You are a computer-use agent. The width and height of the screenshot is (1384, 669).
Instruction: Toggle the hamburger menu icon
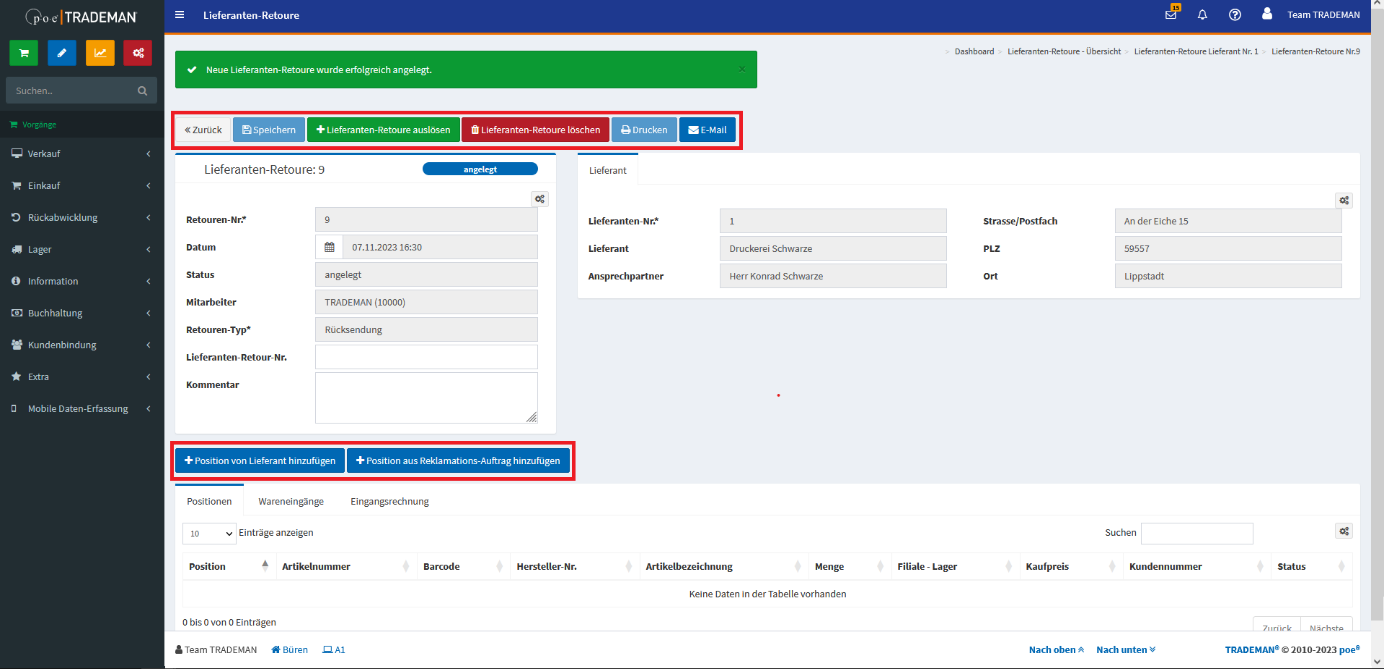179,15
